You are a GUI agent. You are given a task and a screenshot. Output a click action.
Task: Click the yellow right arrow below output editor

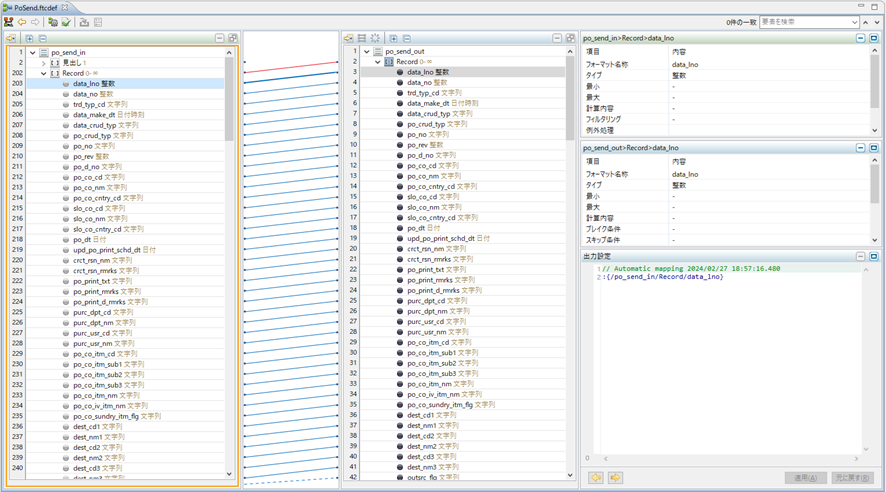[615, 478]
